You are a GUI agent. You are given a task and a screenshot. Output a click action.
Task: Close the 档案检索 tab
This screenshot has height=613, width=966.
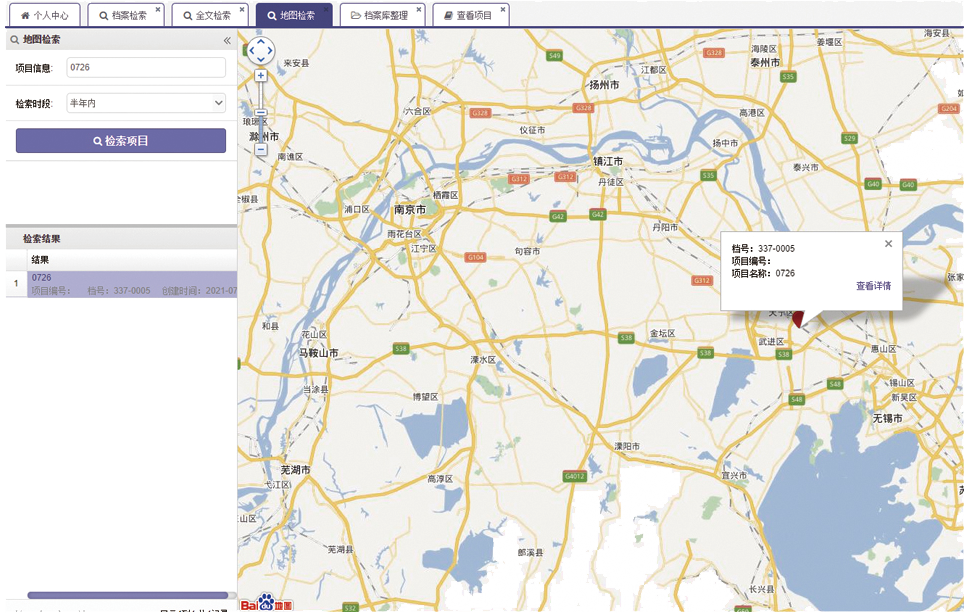pos(158,10)
